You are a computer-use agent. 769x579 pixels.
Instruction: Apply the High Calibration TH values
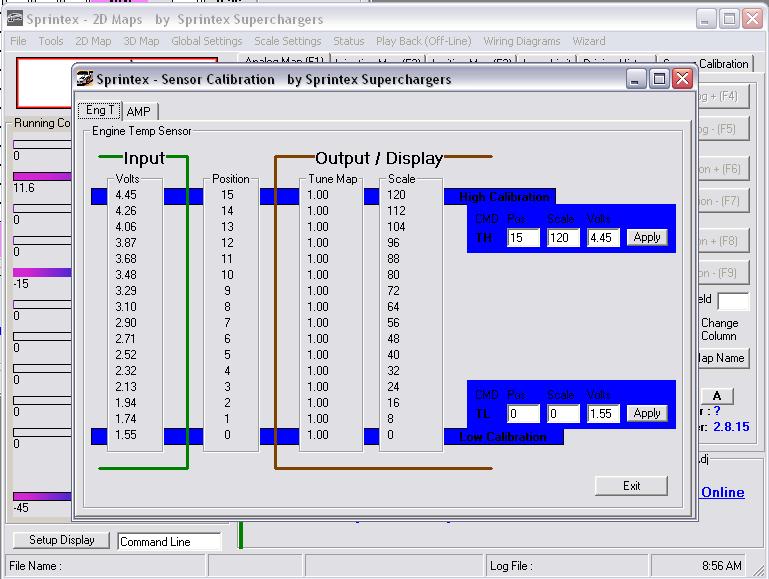pos(647,237)
